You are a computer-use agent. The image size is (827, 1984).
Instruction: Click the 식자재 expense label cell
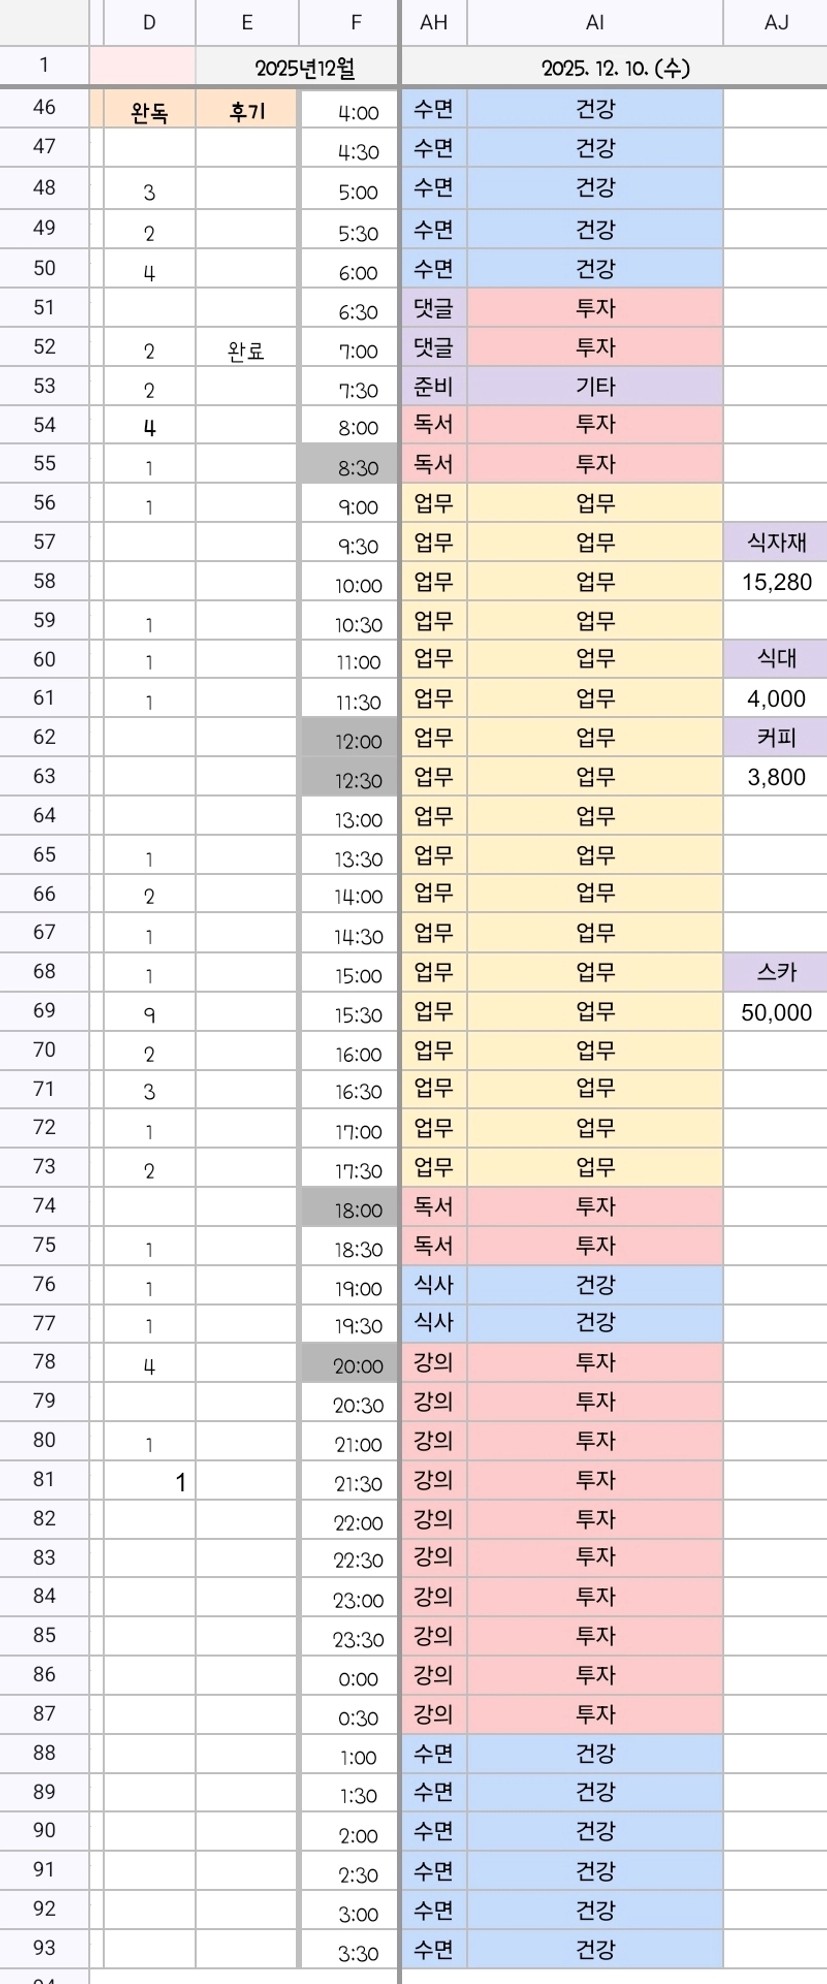point(776,543)
